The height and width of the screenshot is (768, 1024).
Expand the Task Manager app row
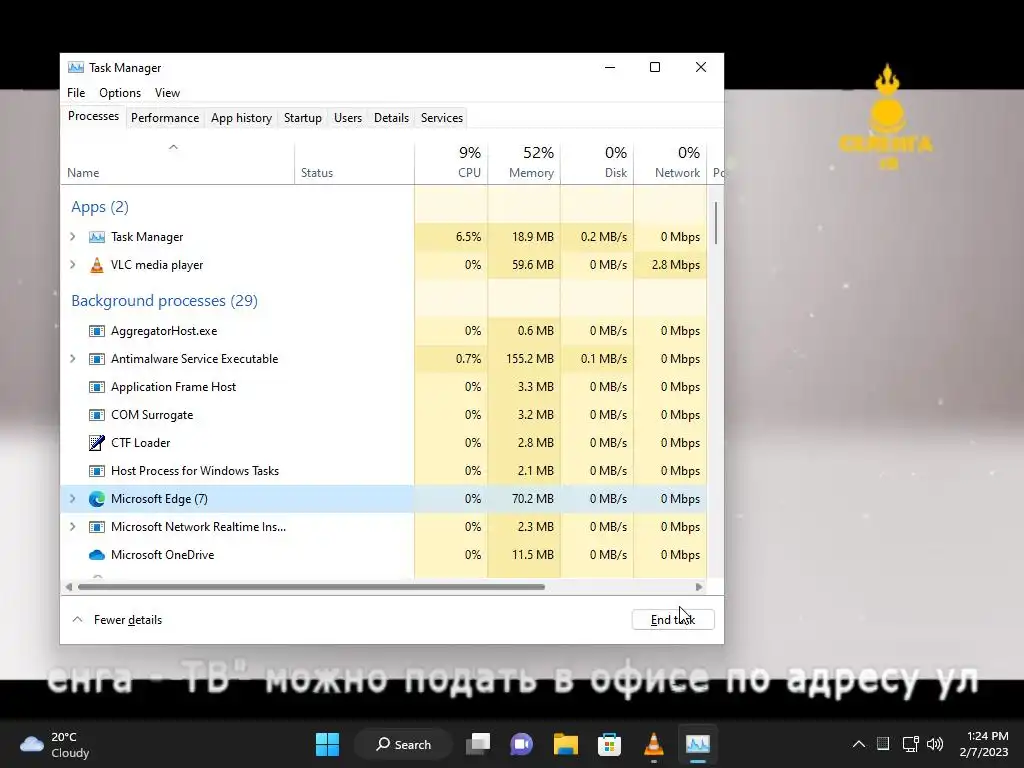point(72,237)
